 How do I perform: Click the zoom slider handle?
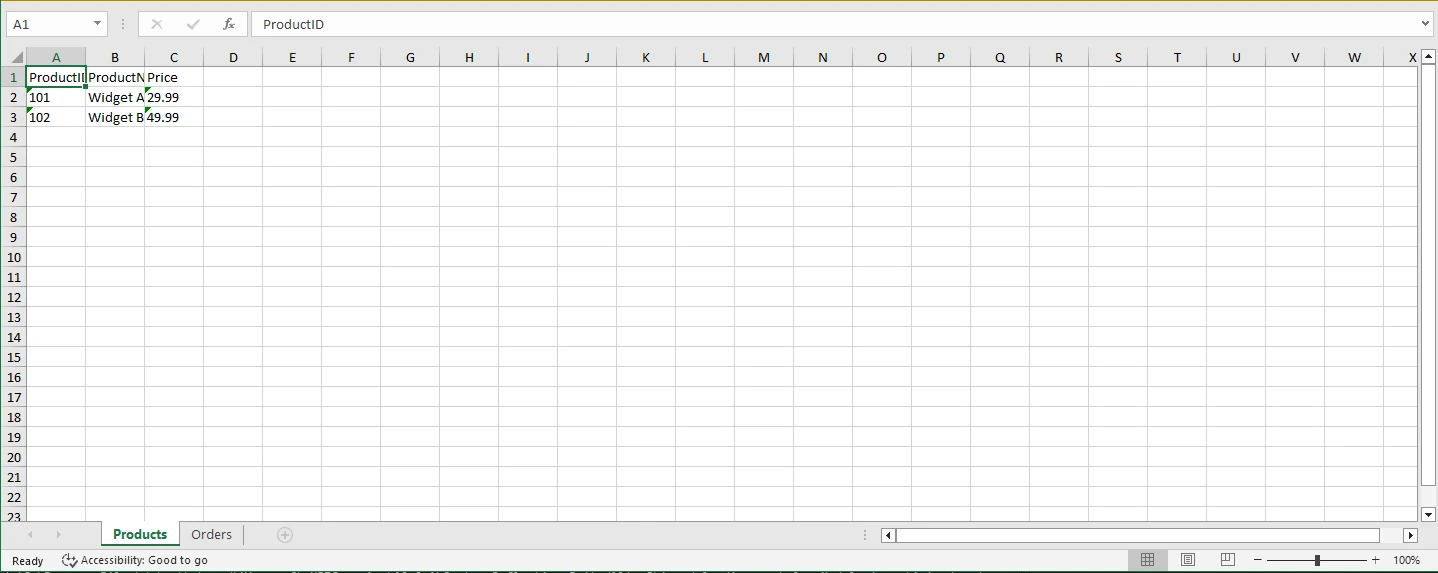tap(1317, 560)
